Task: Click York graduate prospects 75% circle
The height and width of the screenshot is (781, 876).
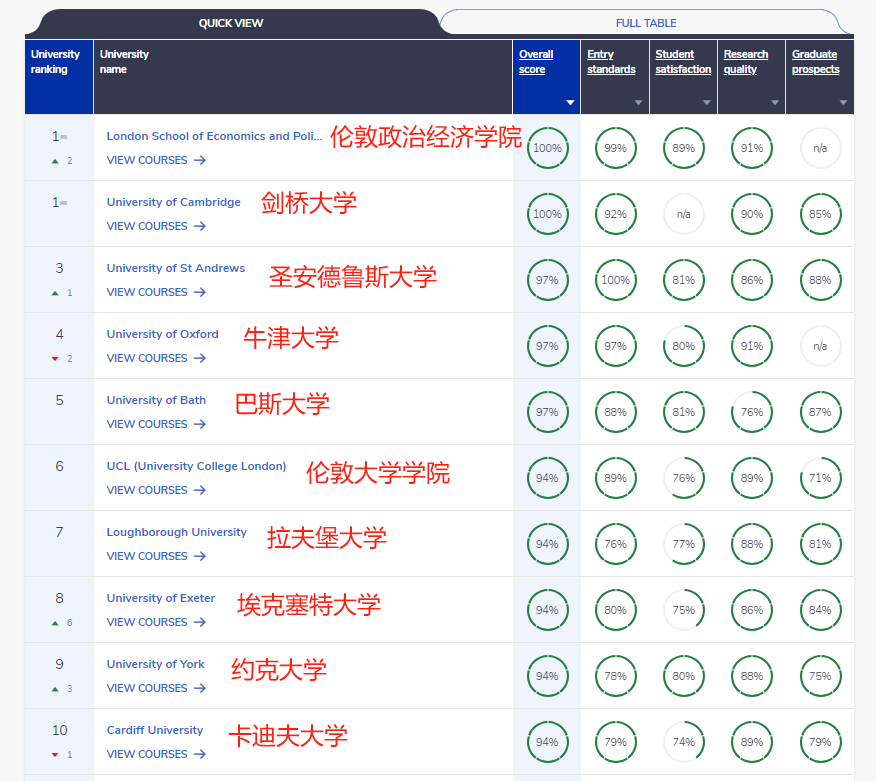Action: click(820, 676)
